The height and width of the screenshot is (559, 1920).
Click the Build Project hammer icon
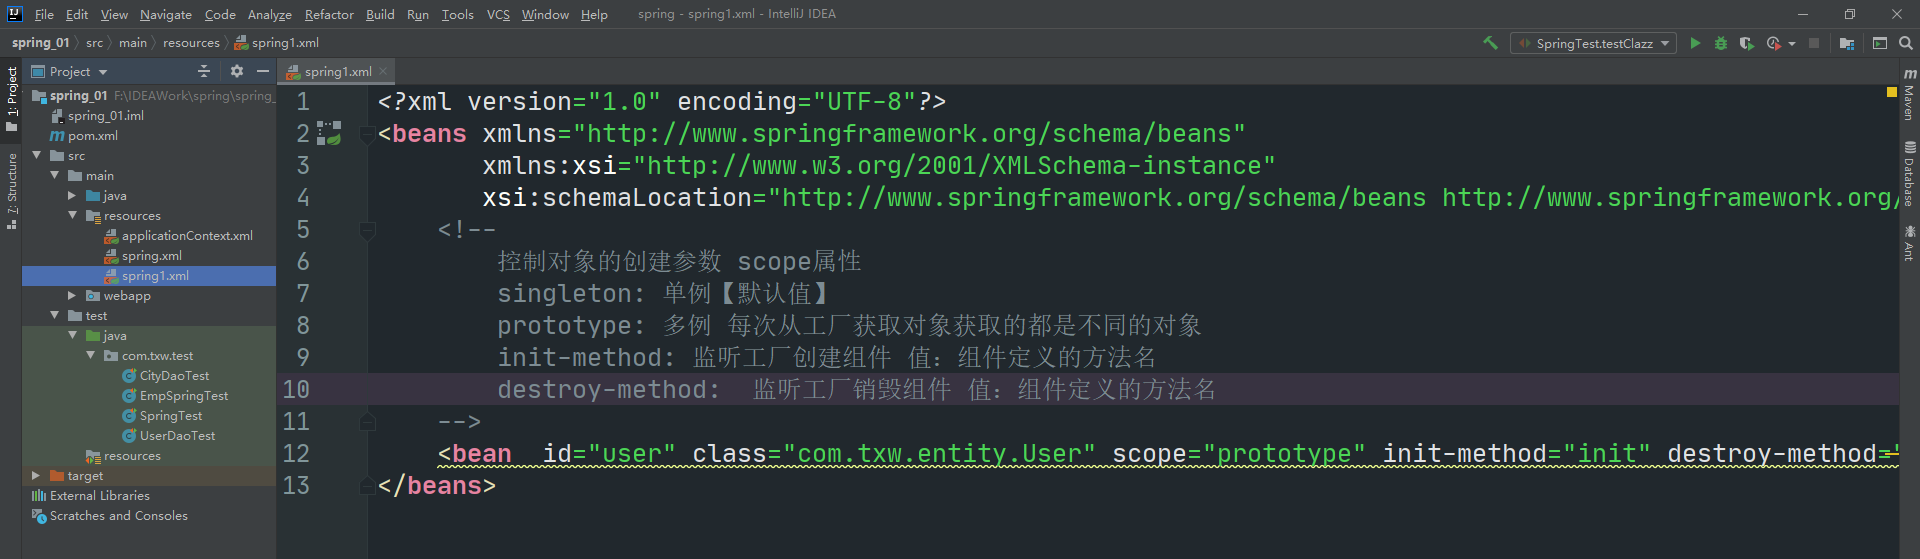click(1490, 43)
